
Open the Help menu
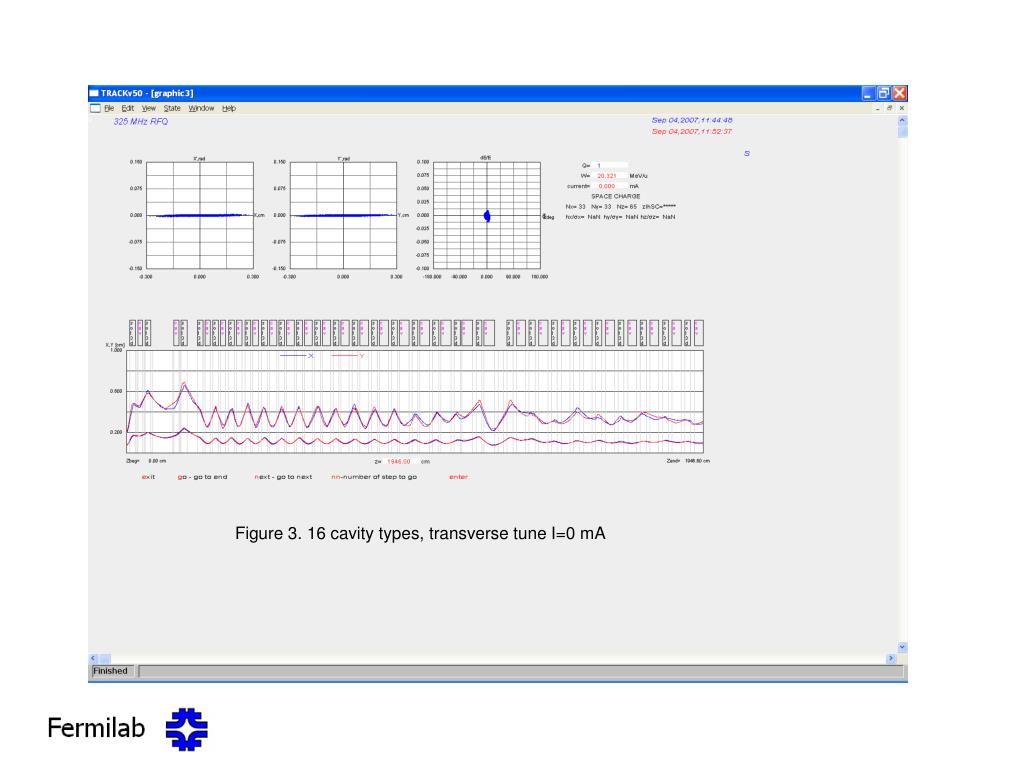[229, 108]
